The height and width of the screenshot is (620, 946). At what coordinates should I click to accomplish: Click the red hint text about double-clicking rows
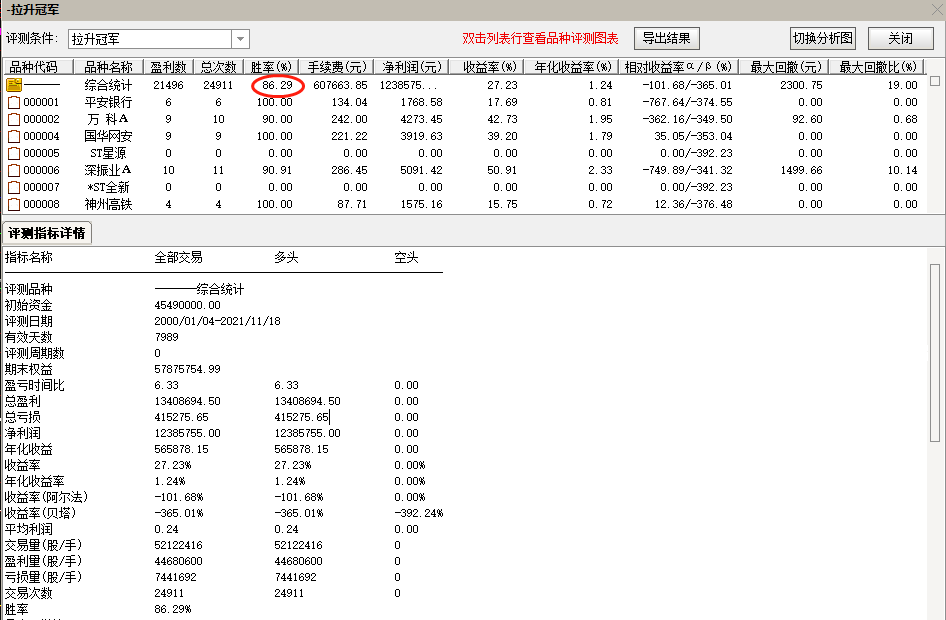(x=541, y=39)
